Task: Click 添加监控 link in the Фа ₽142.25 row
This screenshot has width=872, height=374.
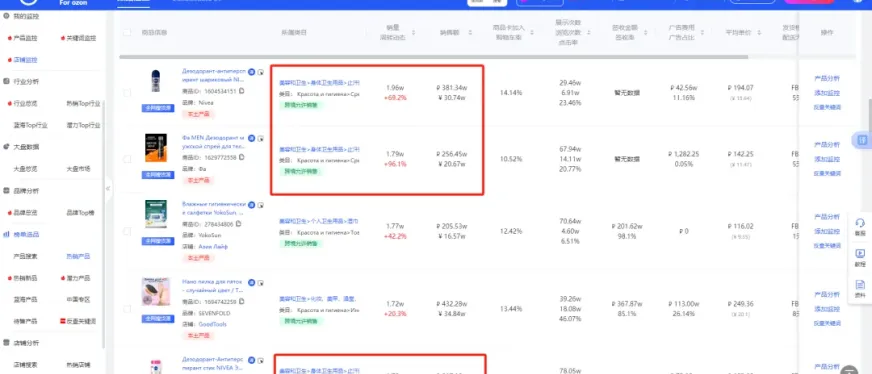Action: click(x=827, y=159)
